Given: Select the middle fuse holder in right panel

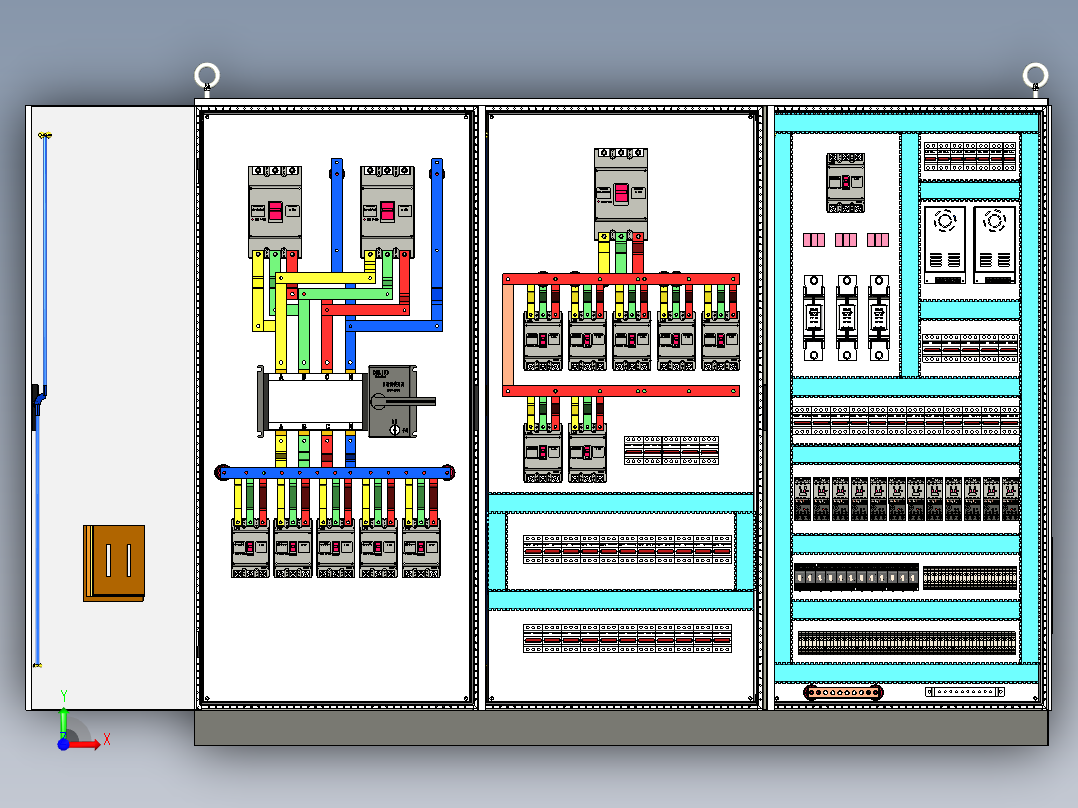Looking at the screenshot, I should 846,318.
